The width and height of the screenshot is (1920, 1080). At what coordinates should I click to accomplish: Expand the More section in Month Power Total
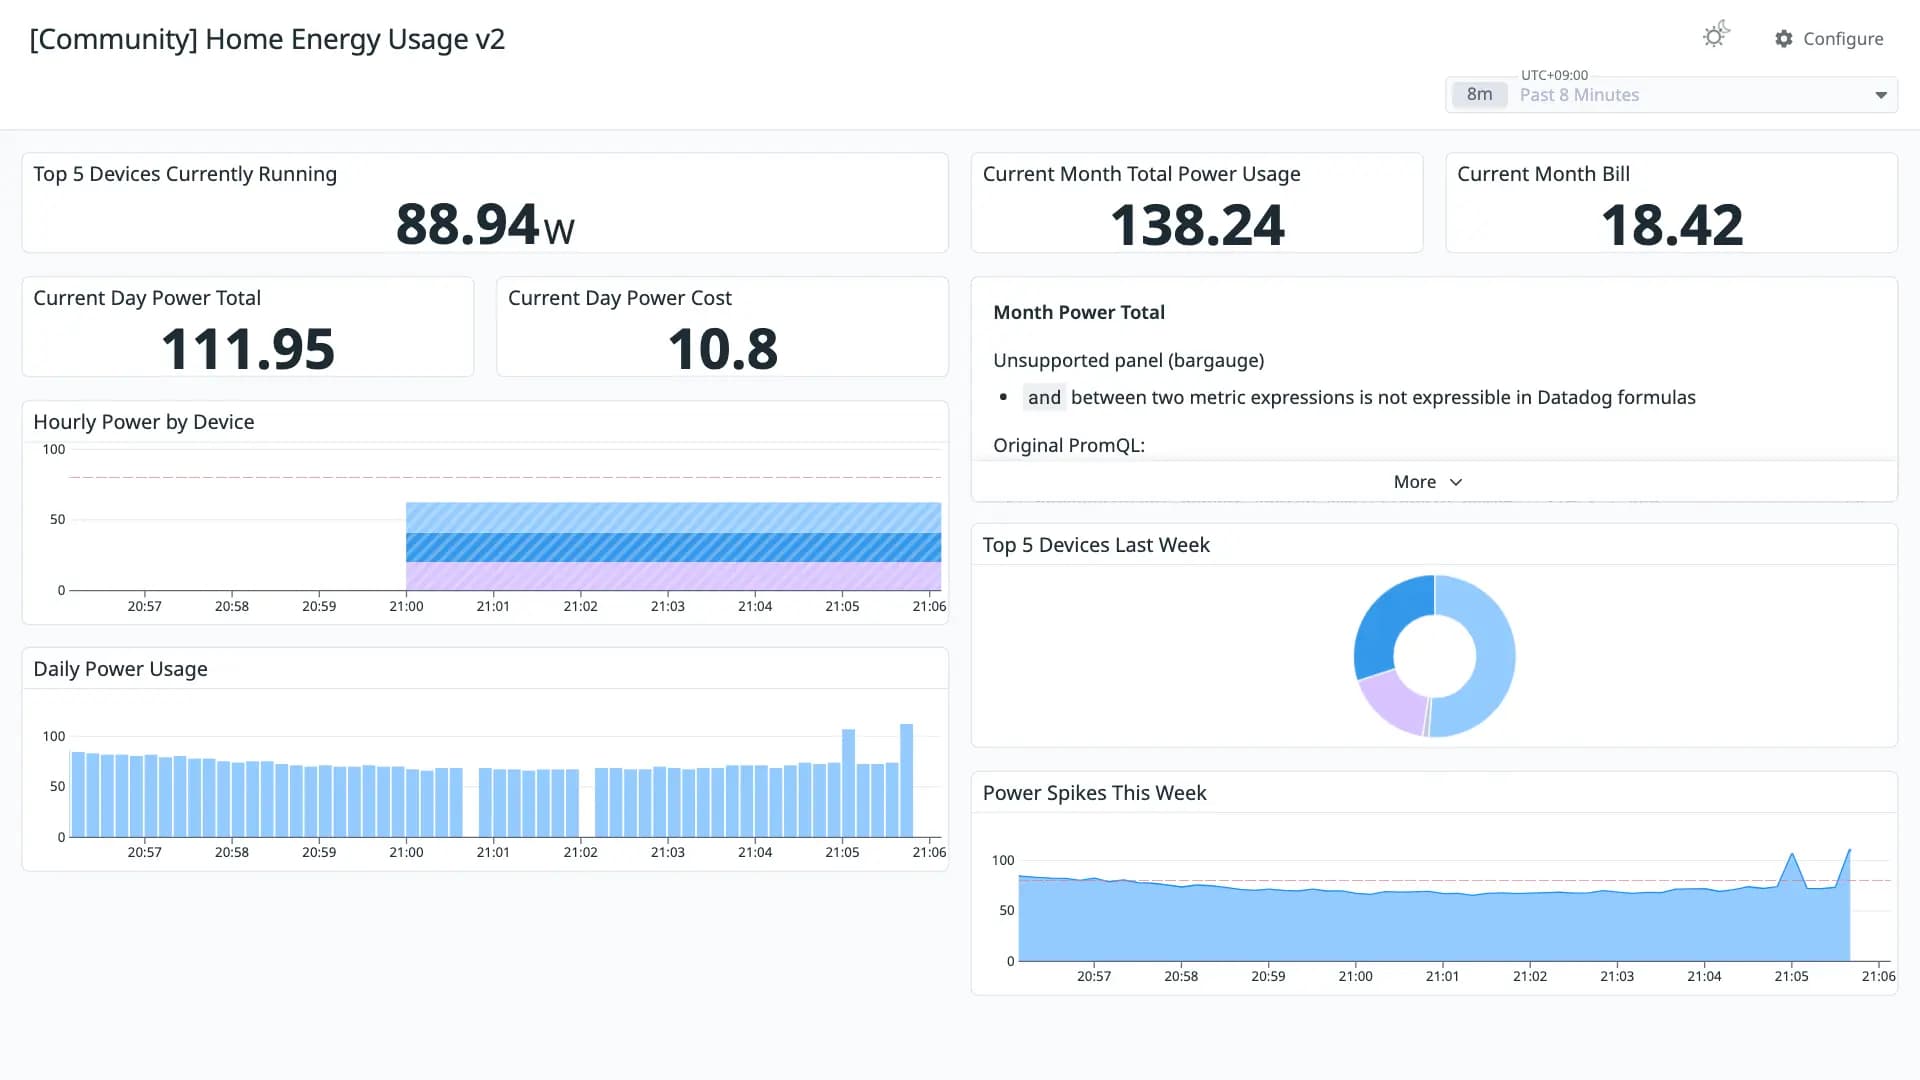[1428, 482]
